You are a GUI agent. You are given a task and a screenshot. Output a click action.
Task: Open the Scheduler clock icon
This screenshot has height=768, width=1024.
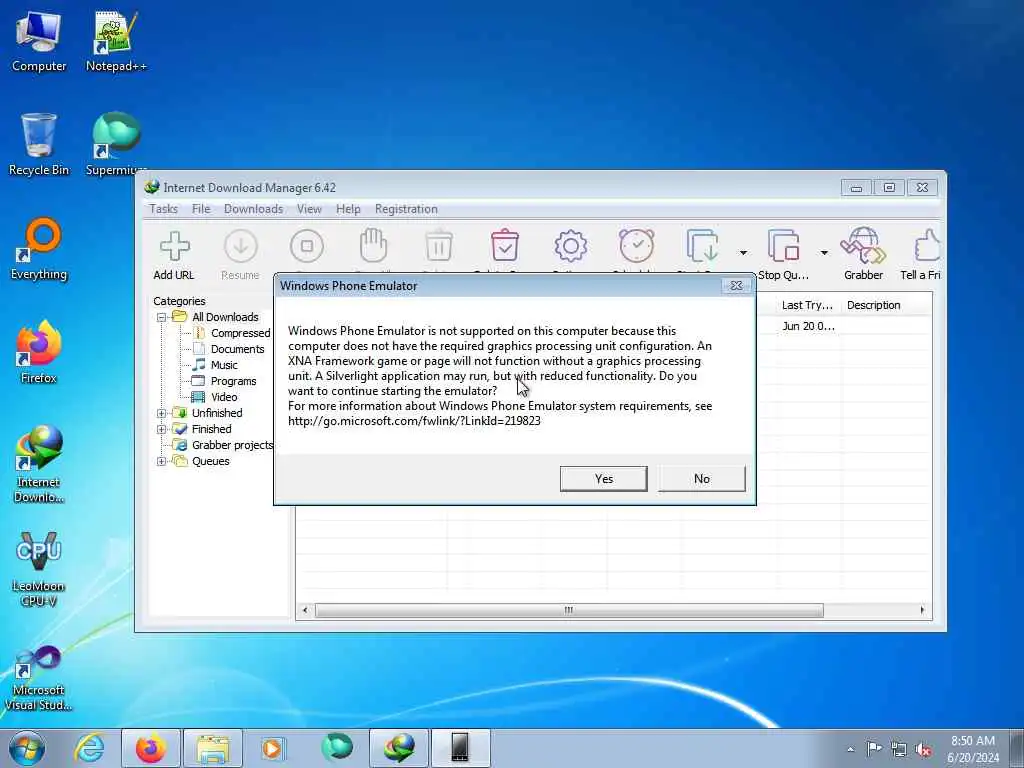coord(637,246)
